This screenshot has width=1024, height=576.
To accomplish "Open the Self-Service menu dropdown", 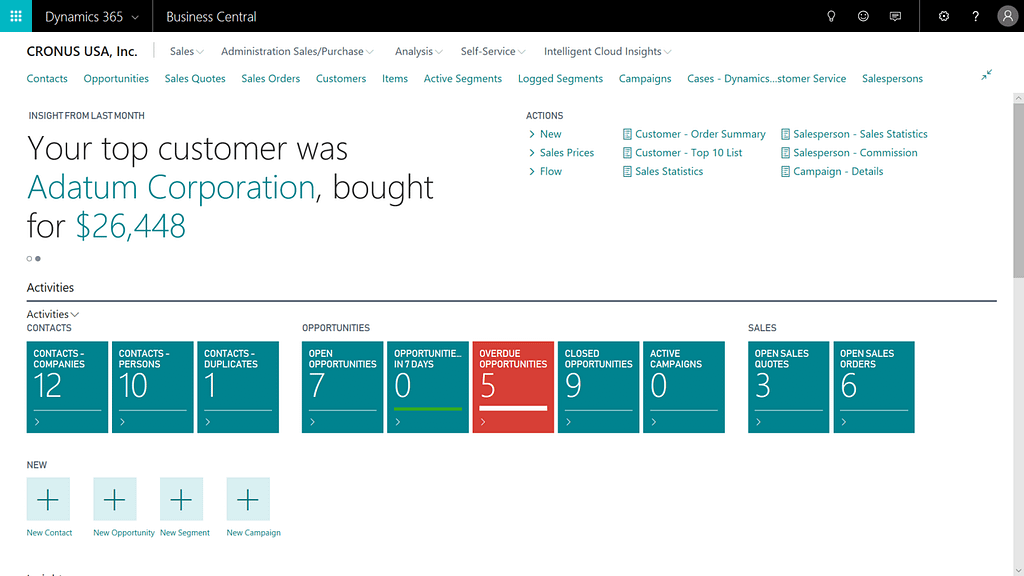I will pos(493,52).
